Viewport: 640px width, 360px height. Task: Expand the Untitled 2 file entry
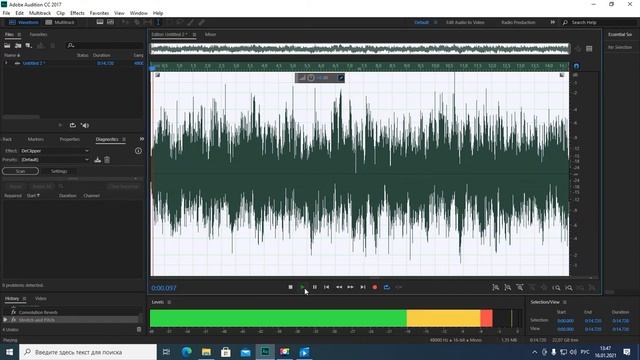pos(6,63)
